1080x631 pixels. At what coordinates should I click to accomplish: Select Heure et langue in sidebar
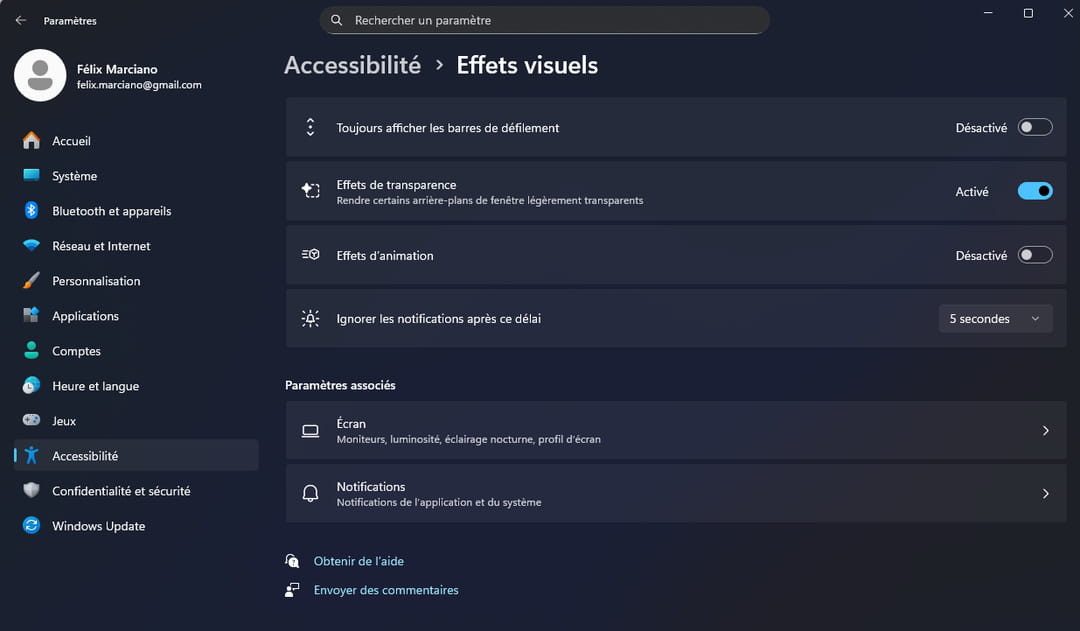(95, 386)
